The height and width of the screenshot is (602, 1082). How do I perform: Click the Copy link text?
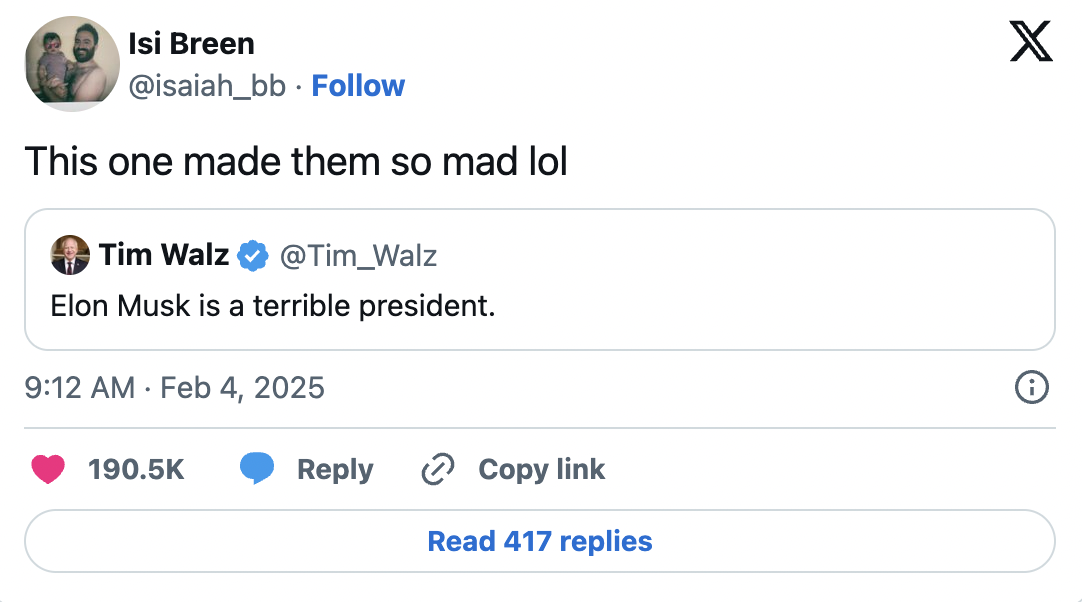coord(541,469)
